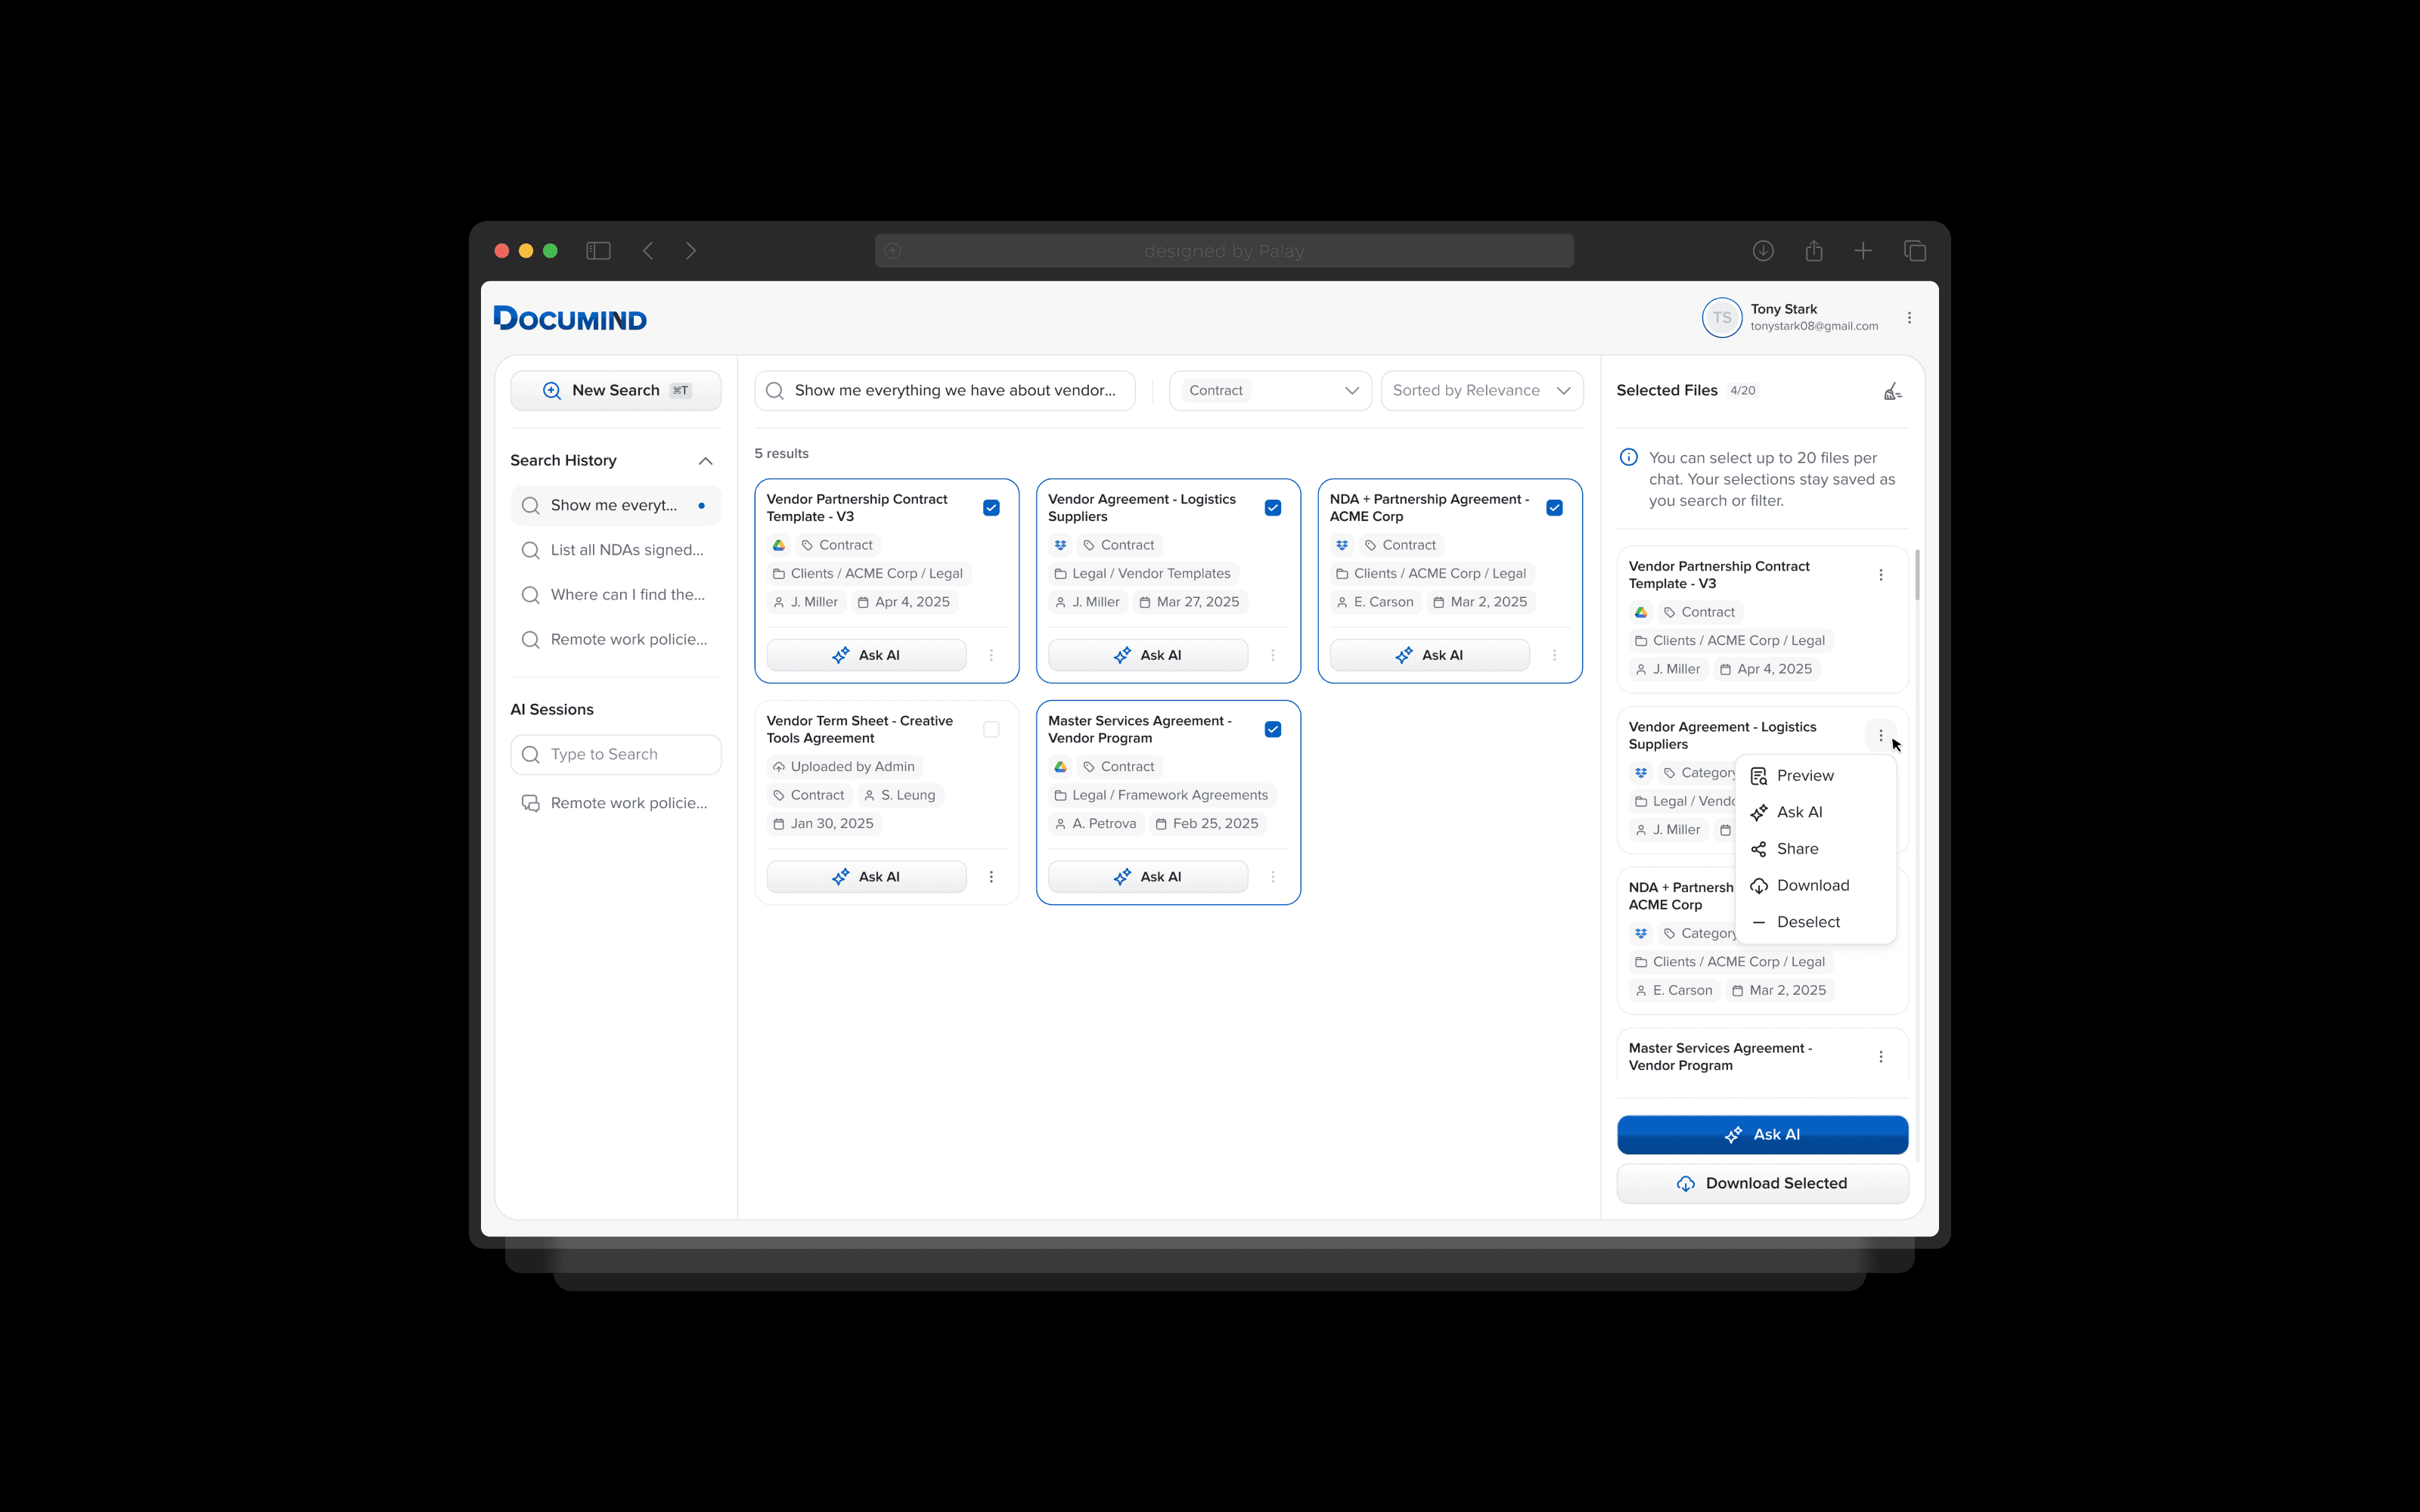Screen dimensions: 2420x1512
Task: Open options for Master Services Agreement selected file
Action: point(1880,1057)
